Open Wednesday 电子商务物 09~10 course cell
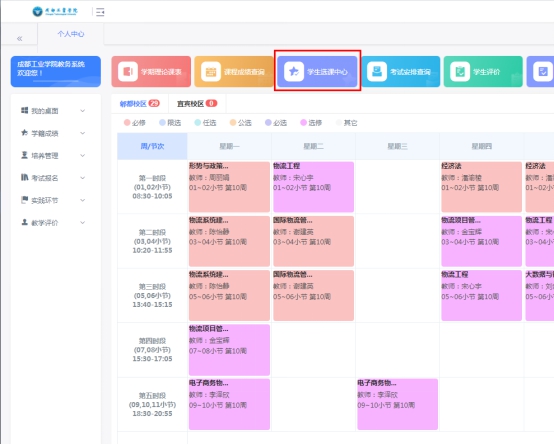 397,404
